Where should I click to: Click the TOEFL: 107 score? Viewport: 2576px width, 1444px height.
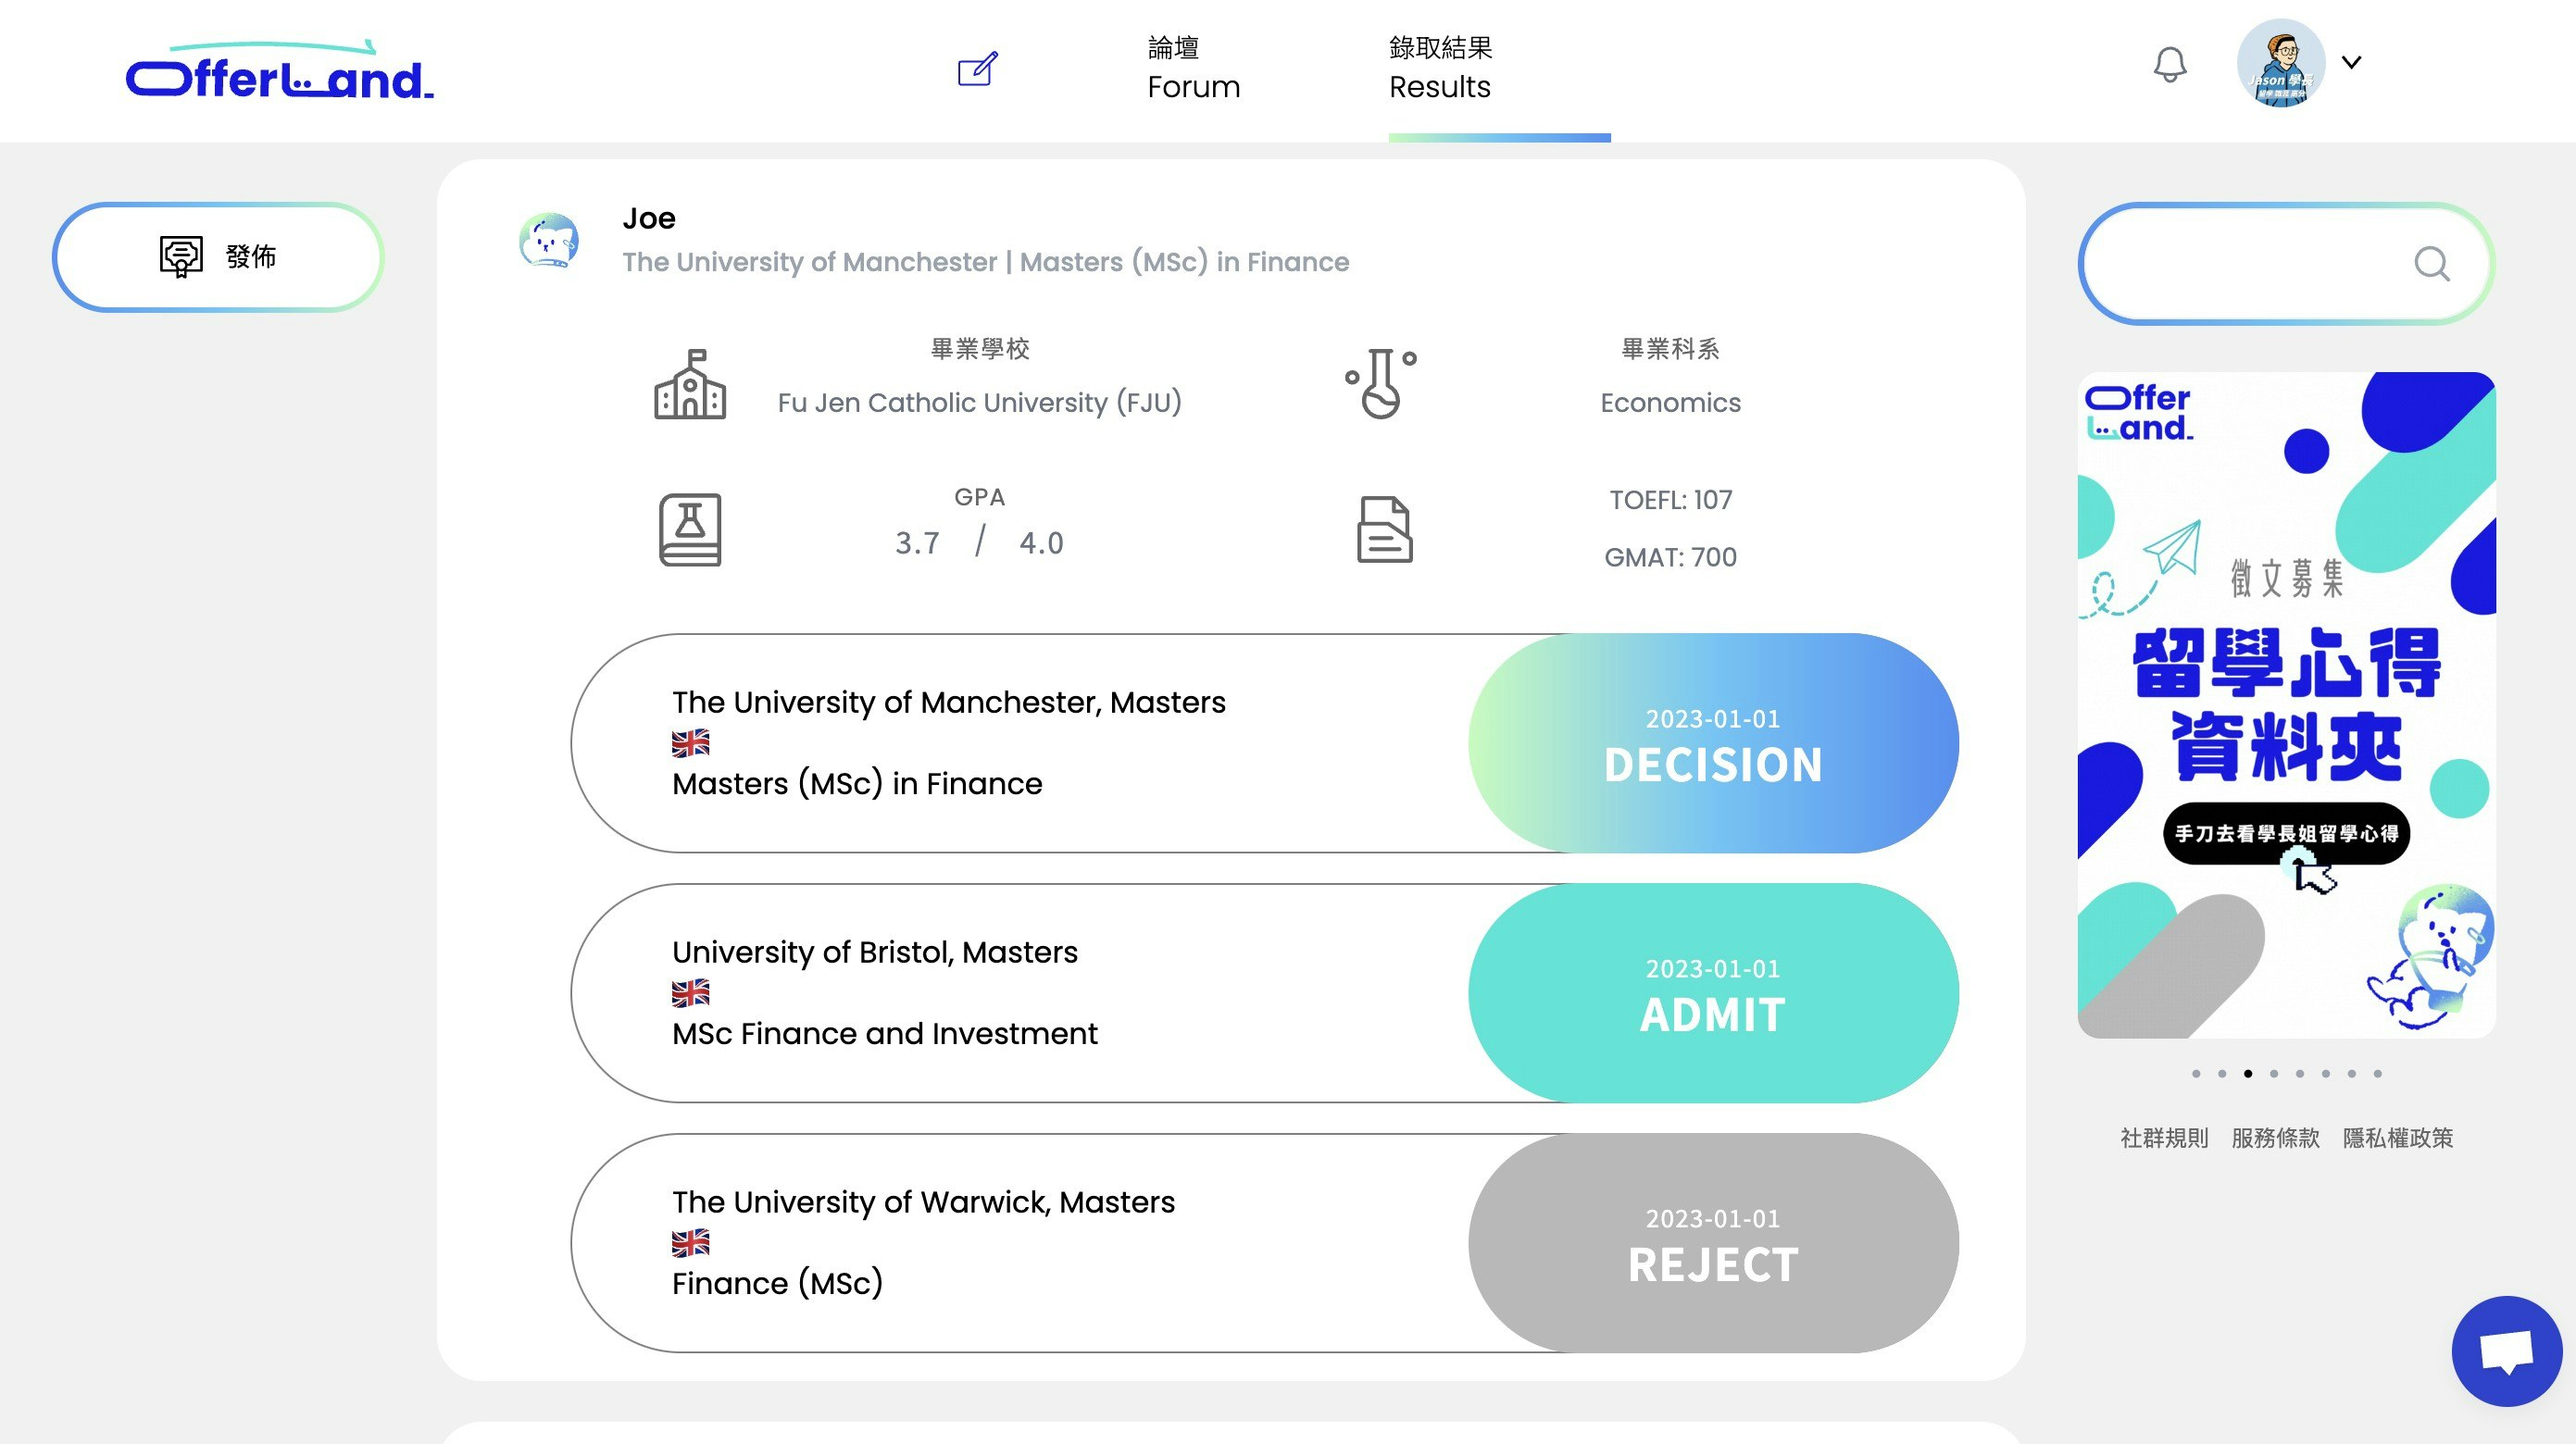pos(1670,500)
